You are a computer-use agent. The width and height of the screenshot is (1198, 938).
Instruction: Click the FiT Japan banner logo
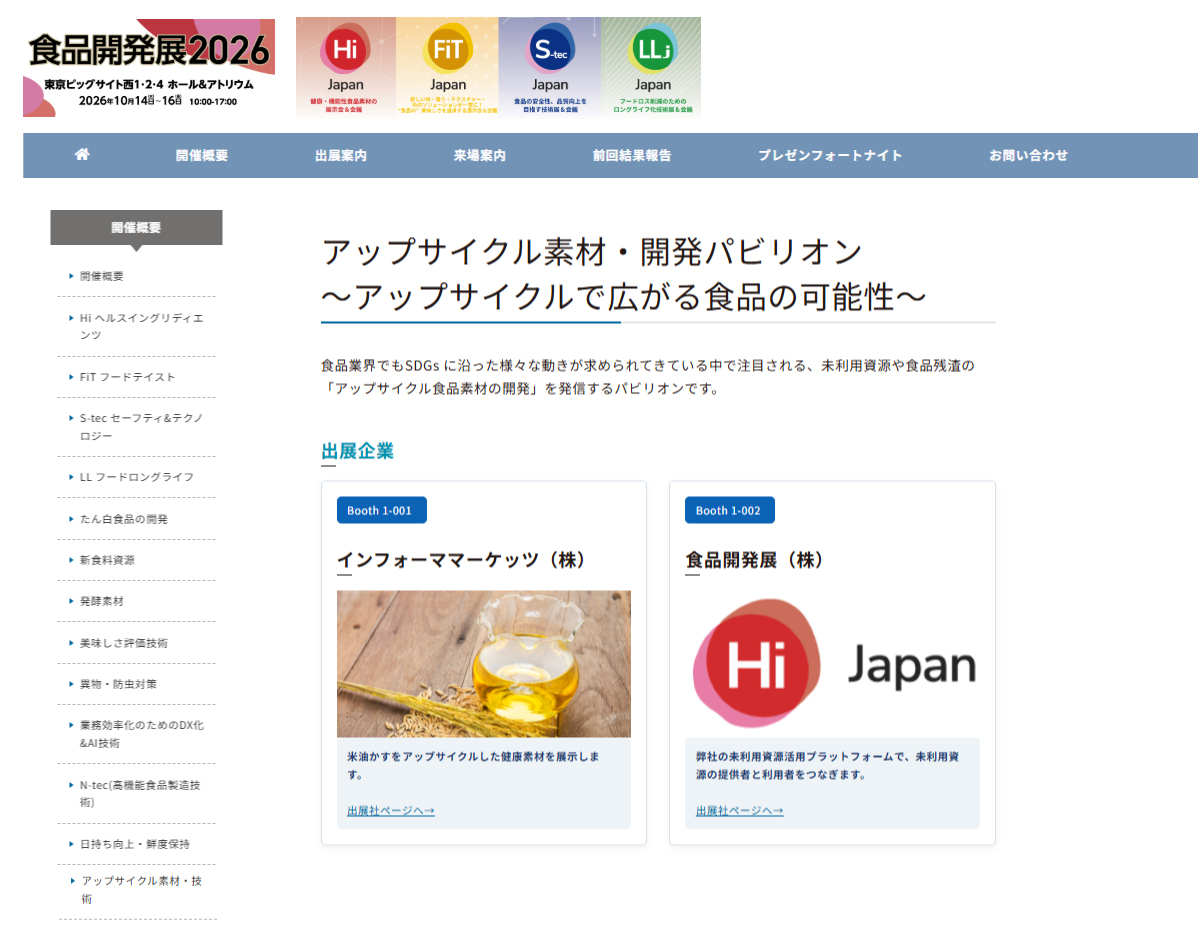pyautogui.click(x=447, y=66)
